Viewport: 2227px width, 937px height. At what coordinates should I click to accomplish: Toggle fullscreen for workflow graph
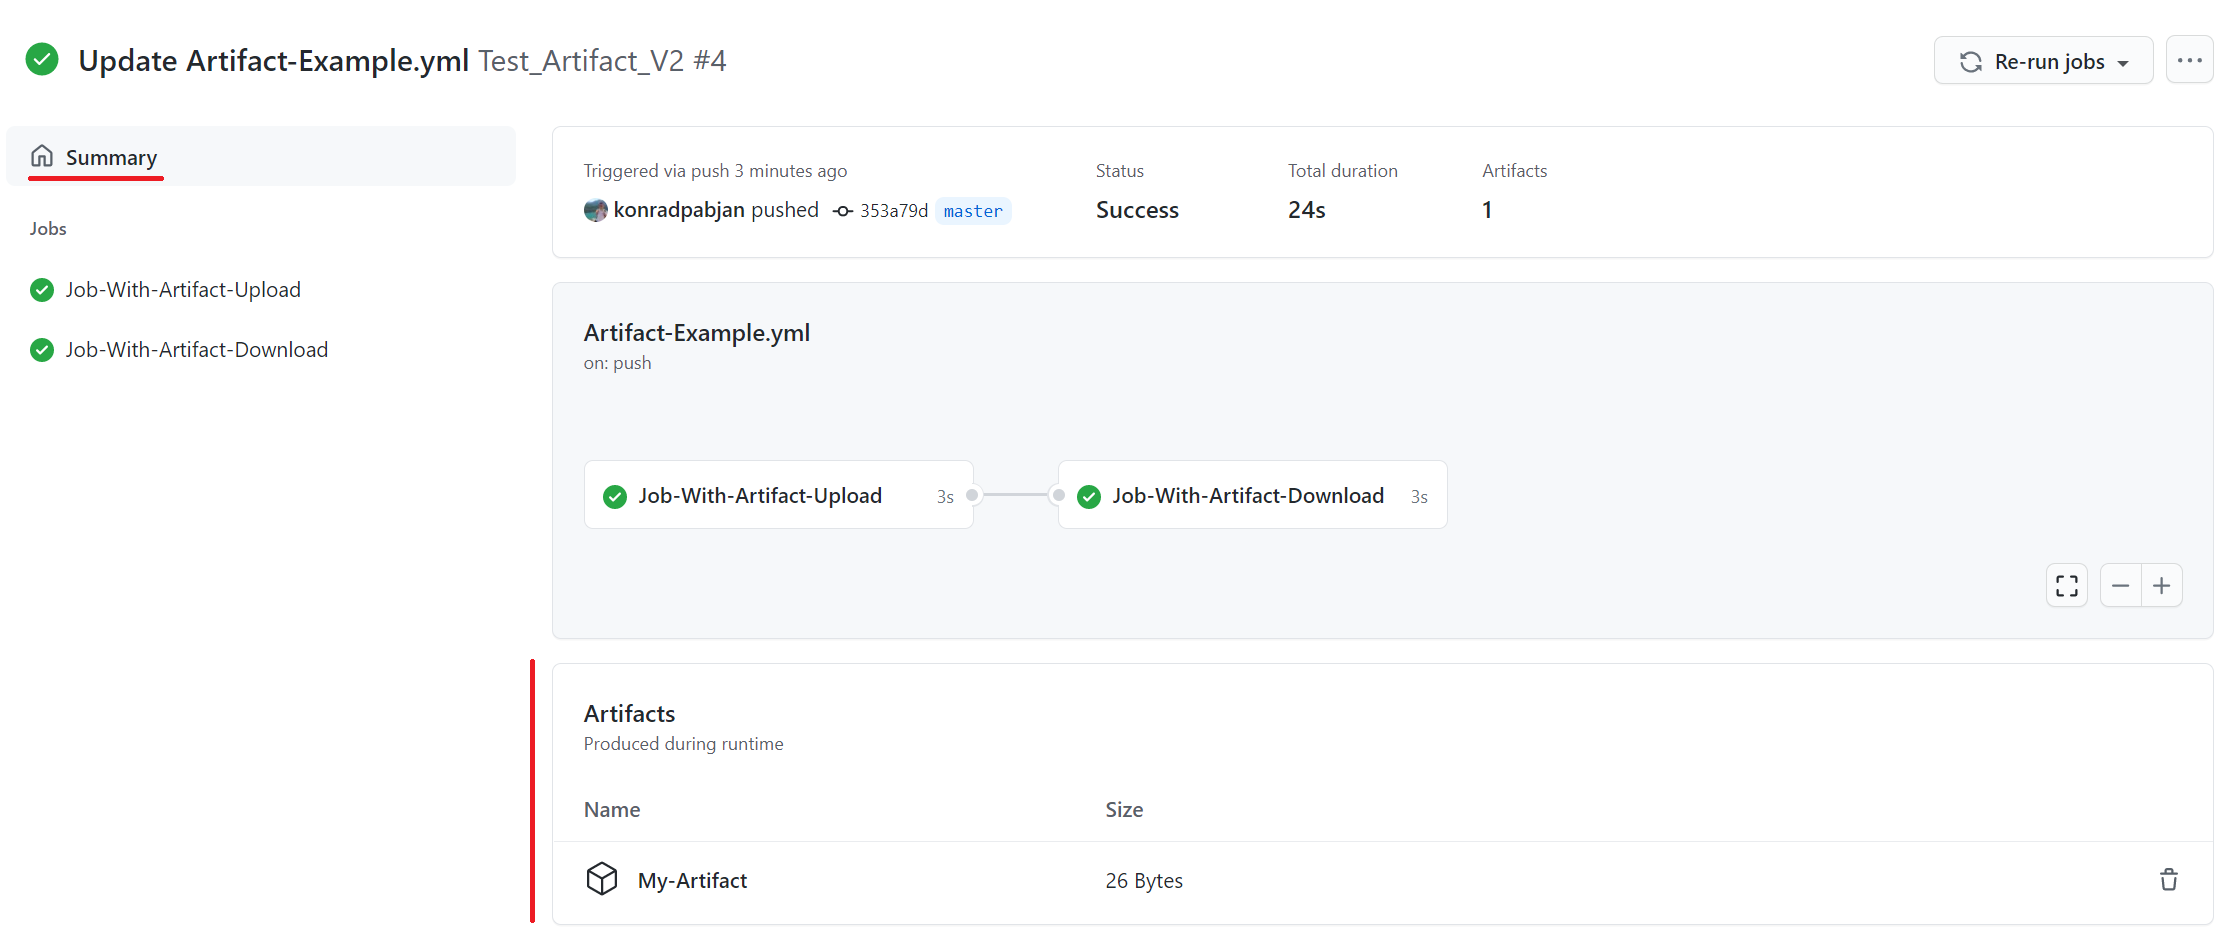pos(2067,585)
